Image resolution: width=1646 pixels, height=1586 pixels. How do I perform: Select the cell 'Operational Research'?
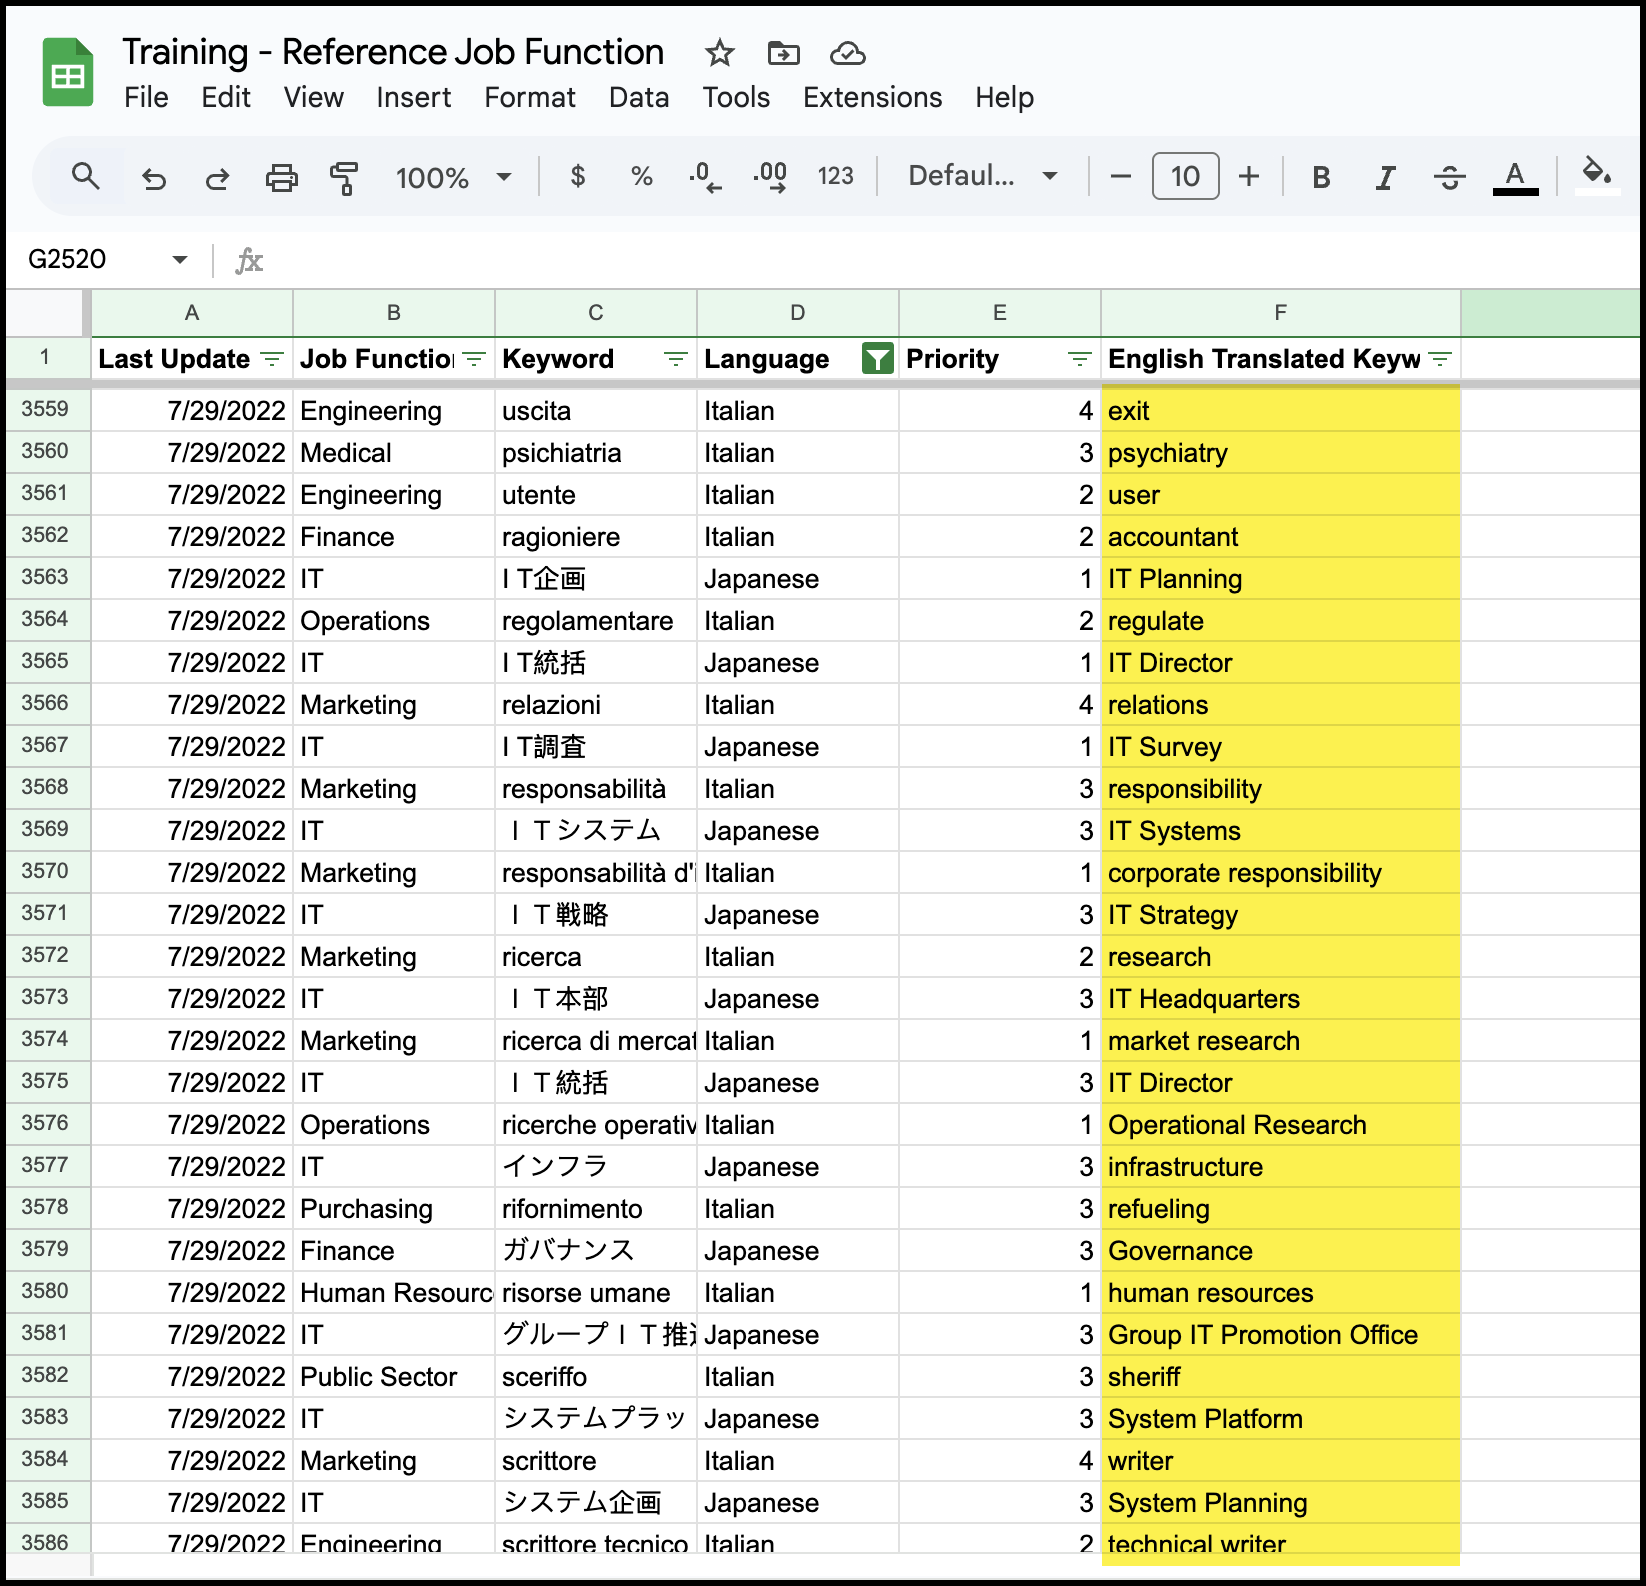pos(1280,1125)
